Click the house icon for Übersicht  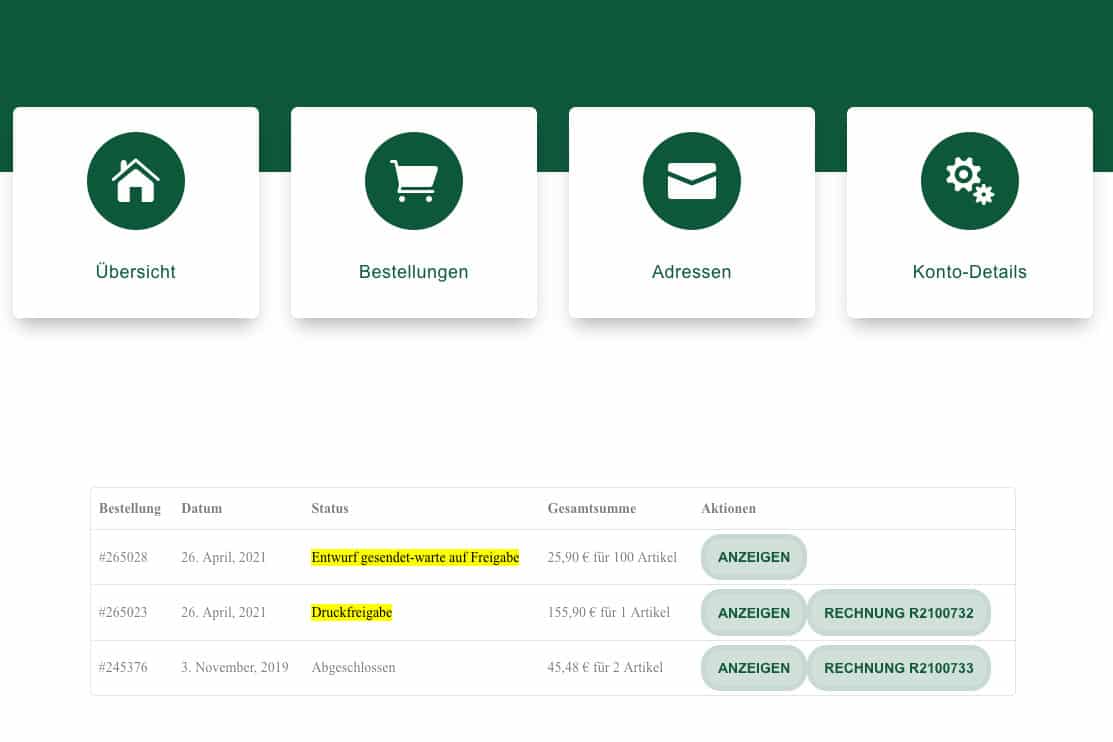(136, 181)
